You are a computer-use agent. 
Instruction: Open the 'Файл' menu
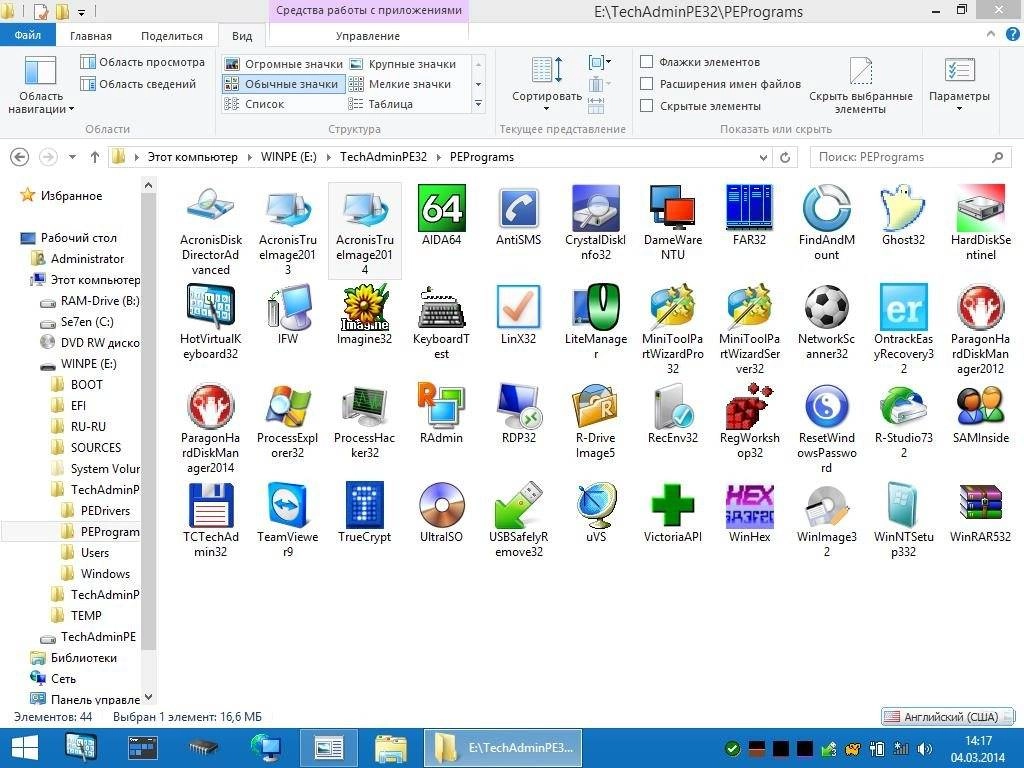[28, 34]
